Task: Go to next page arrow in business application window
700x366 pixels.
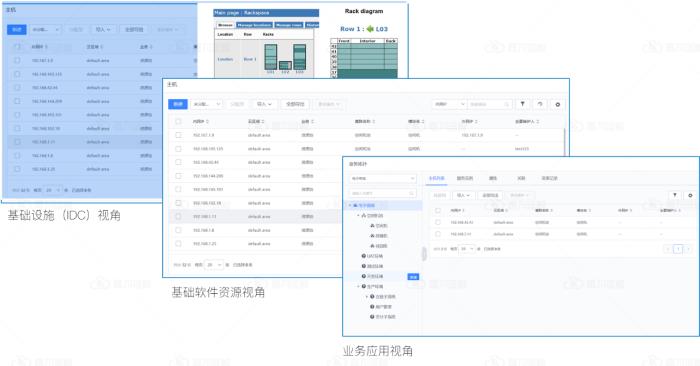Action: 688,249
